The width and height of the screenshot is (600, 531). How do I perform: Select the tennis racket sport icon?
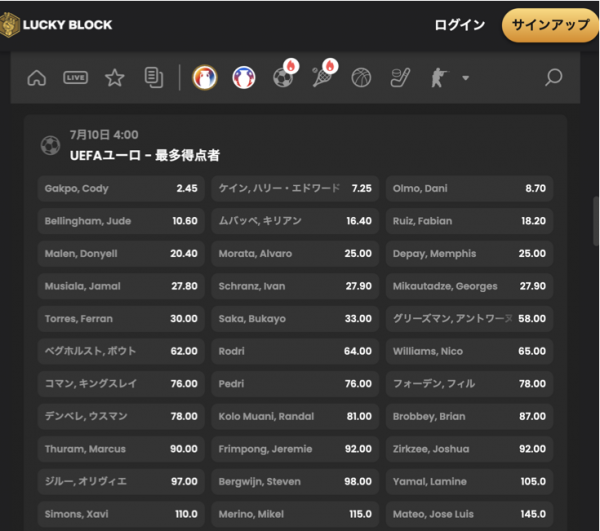(323, 78)
